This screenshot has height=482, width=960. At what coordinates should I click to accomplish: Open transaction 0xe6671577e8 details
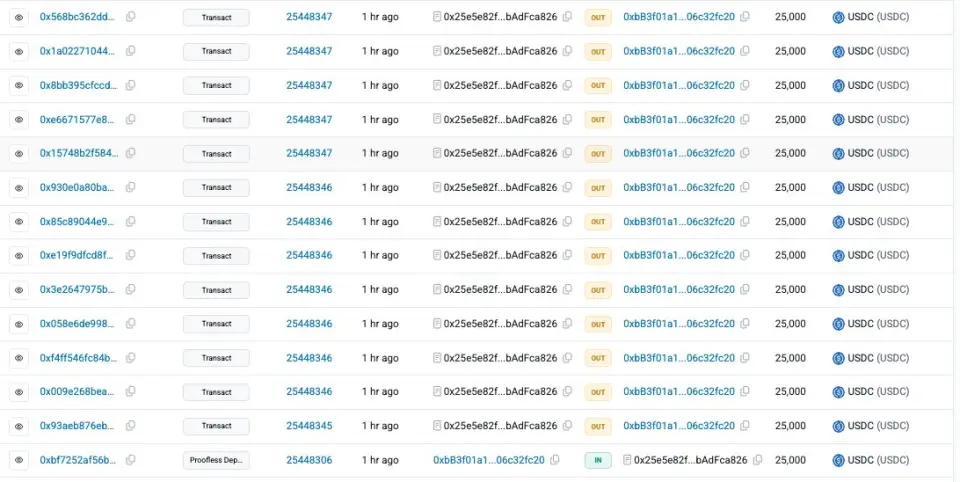(x=77, y=119)
